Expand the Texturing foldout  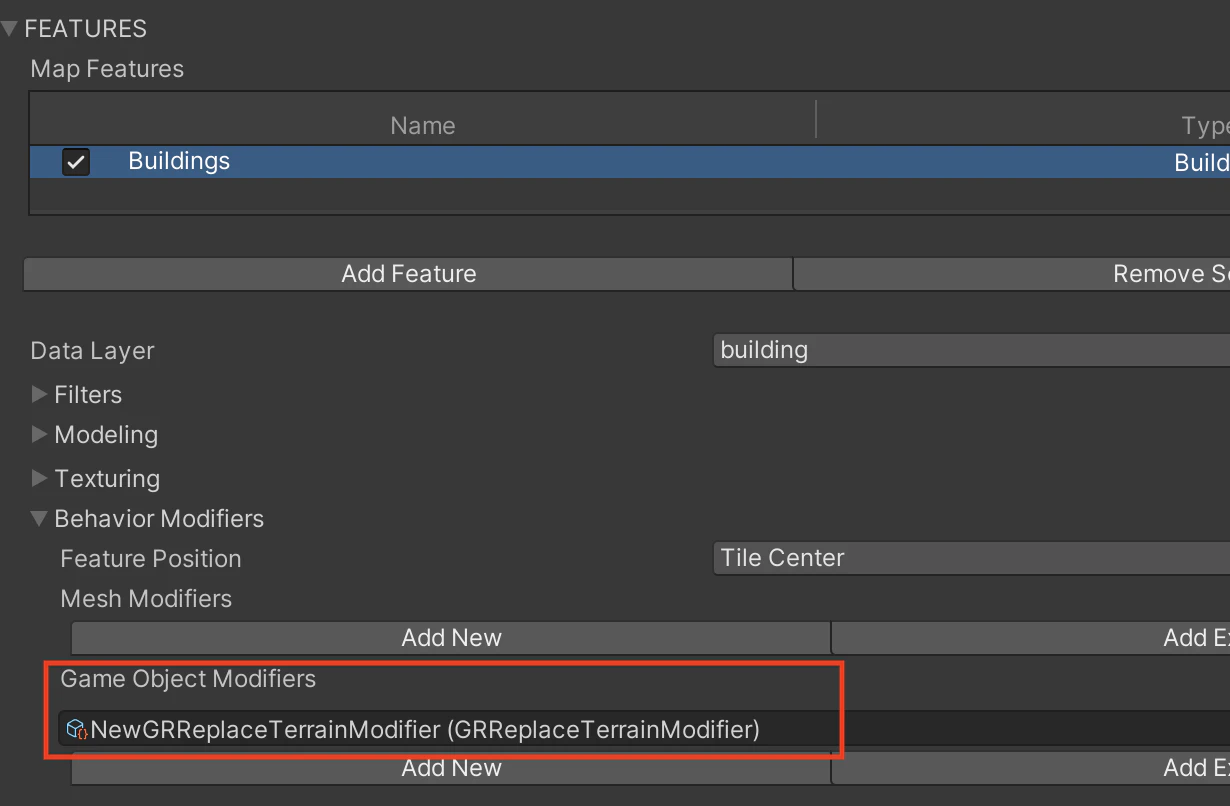point(40,479)
